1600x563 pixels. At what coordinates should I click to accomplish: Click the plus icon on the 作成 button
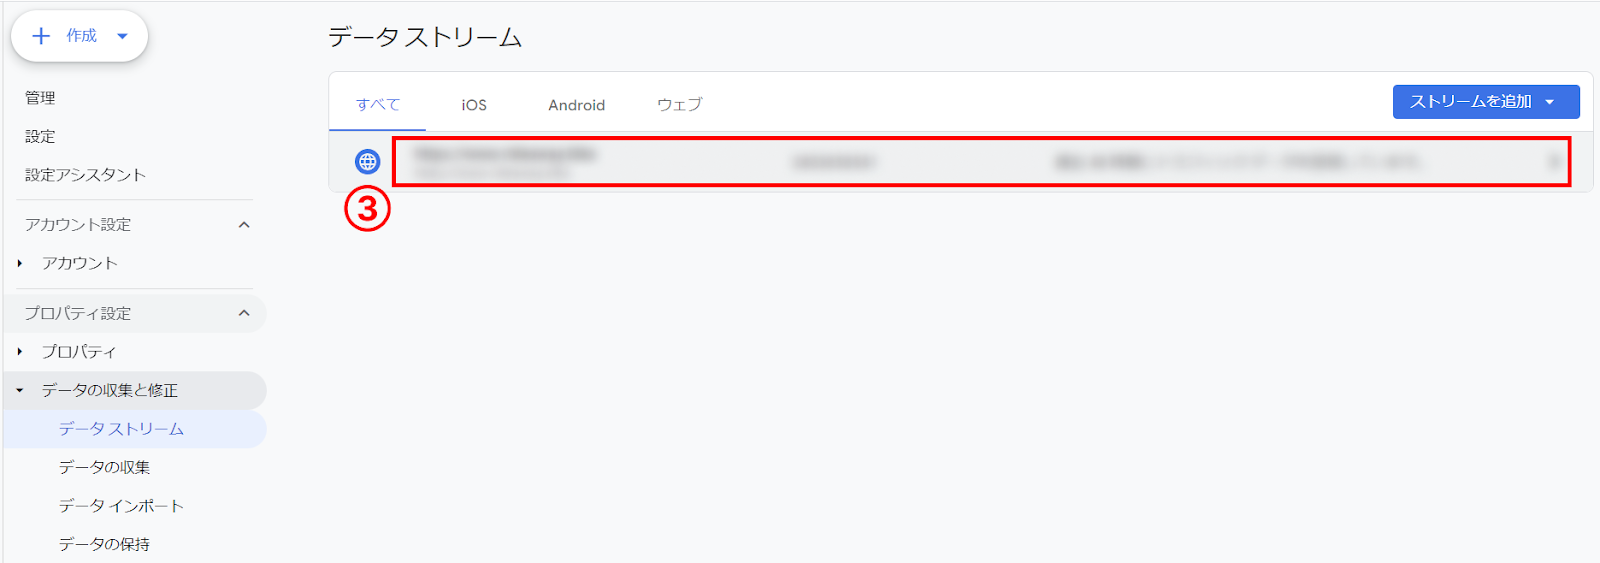[x=41, y=36]
